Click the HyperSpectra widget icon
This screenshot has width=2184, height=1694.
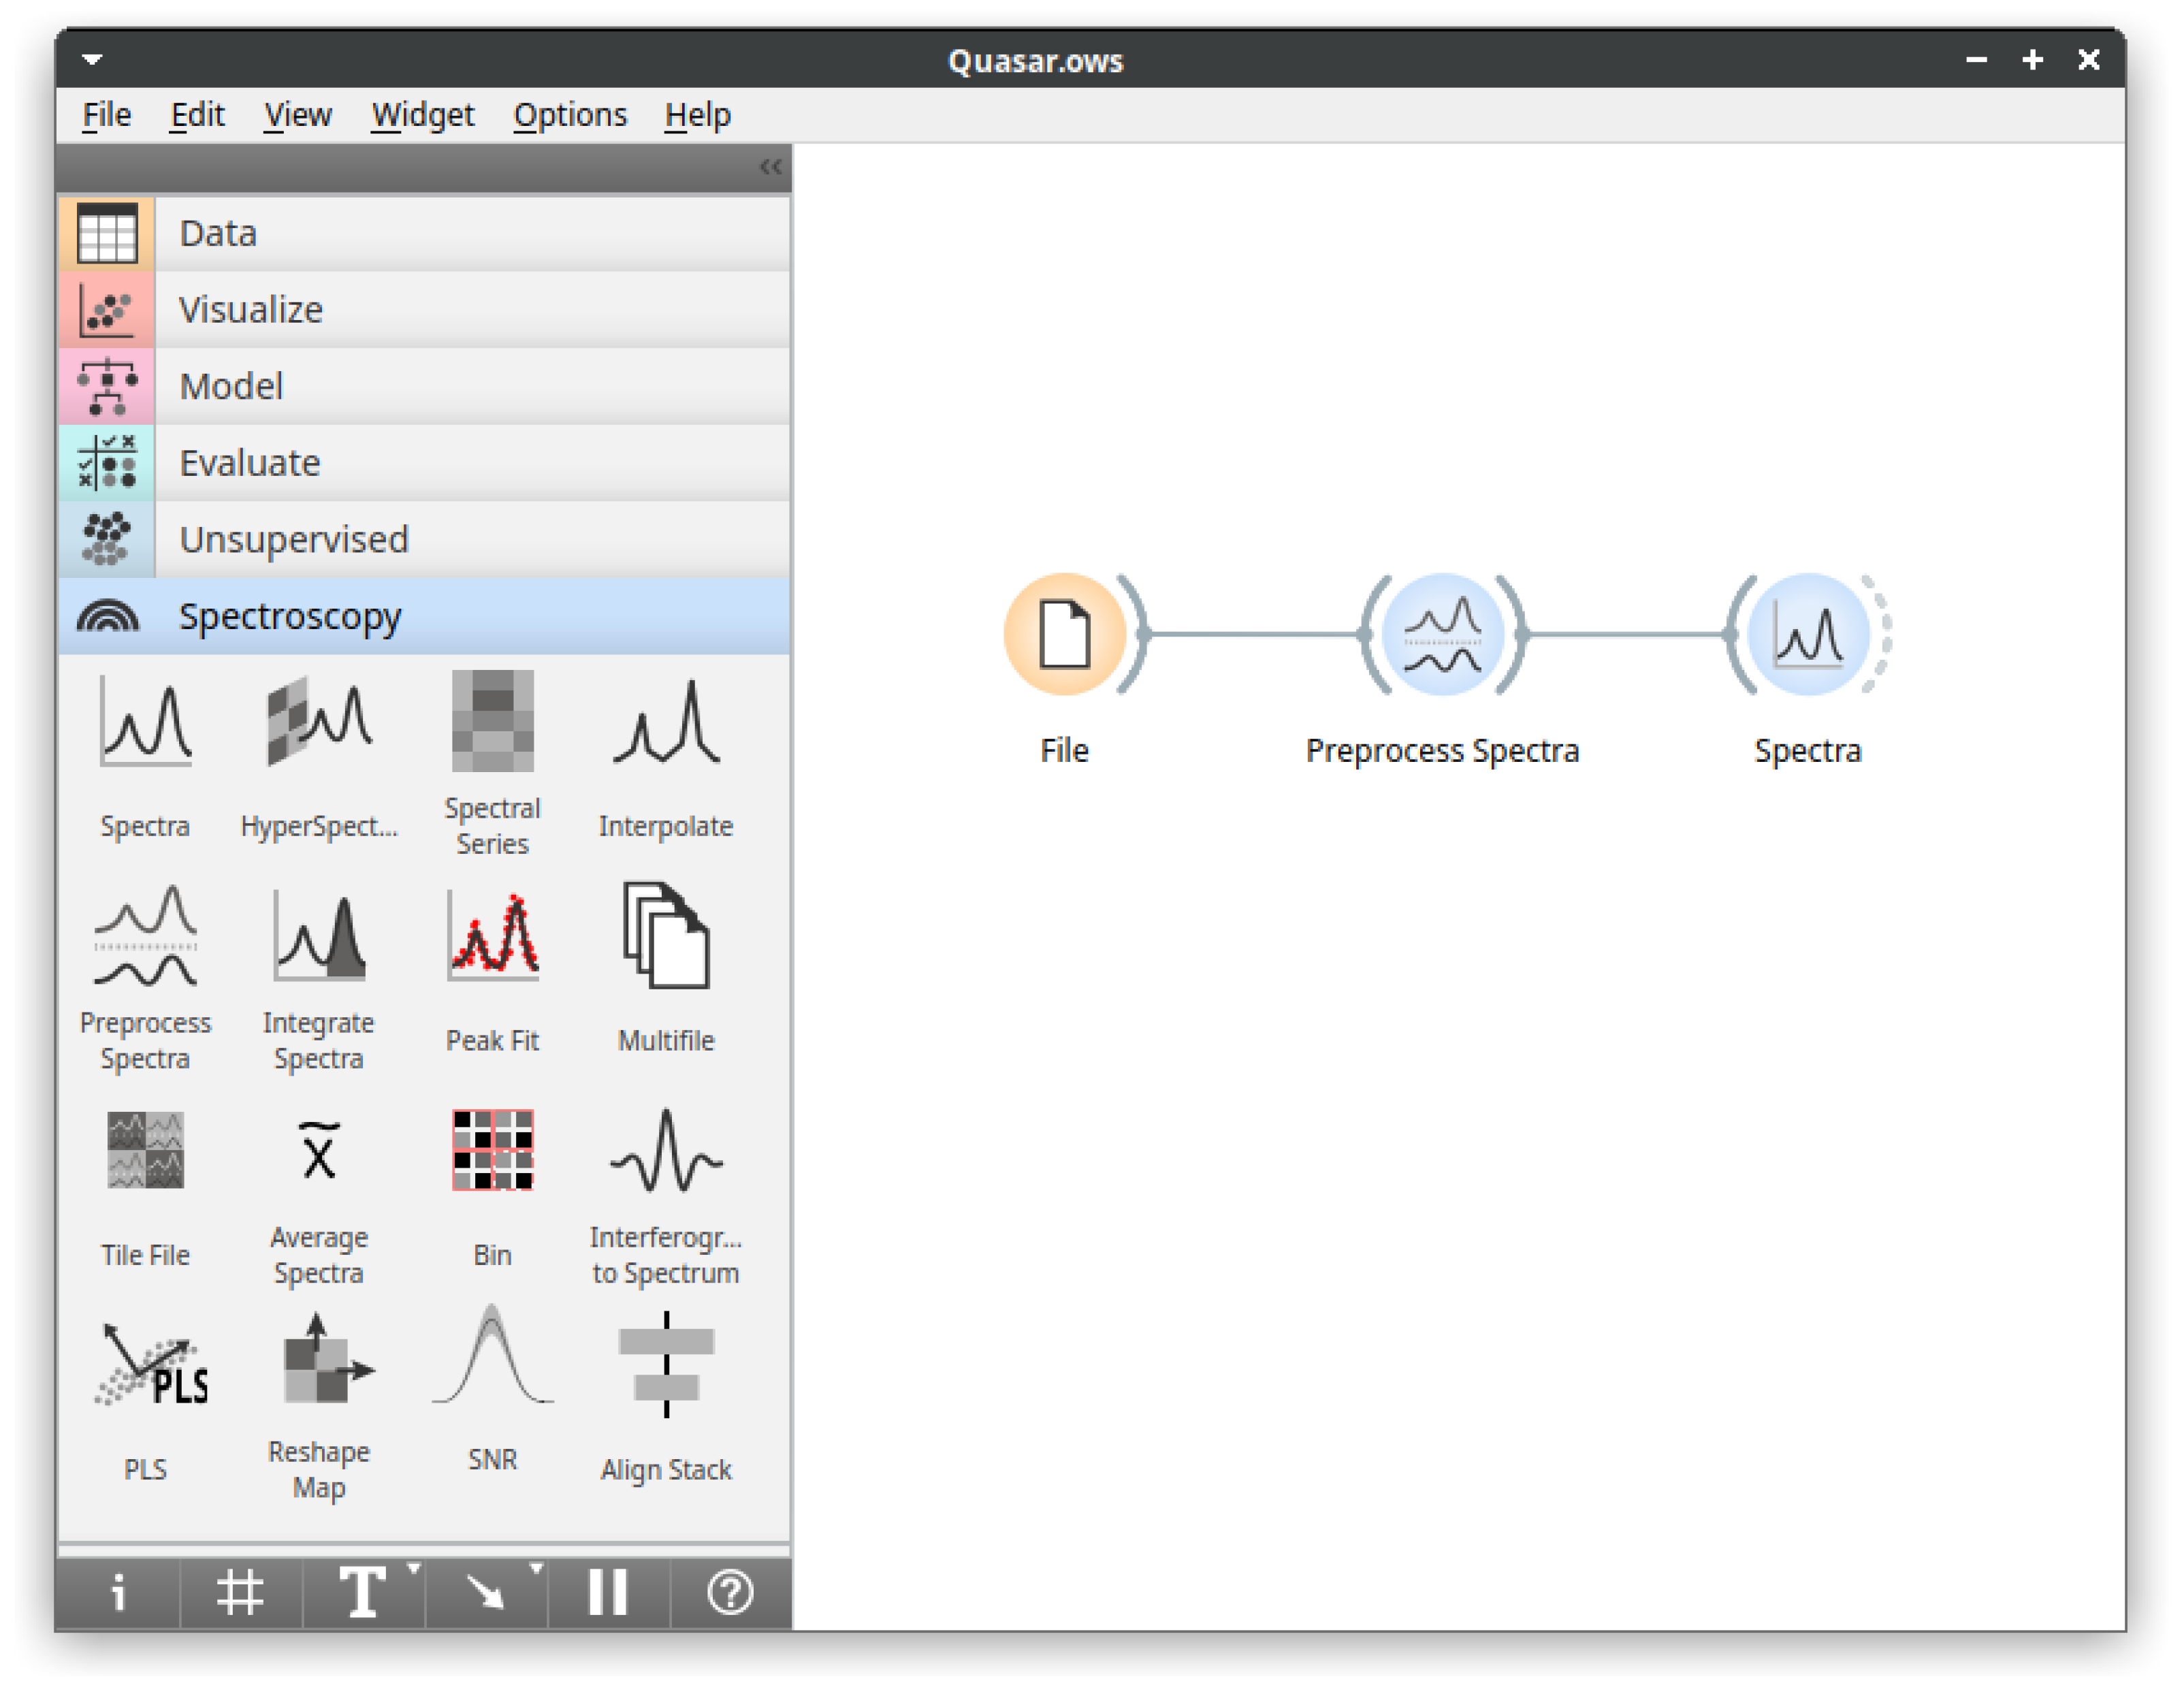click(x=319, y=721)
